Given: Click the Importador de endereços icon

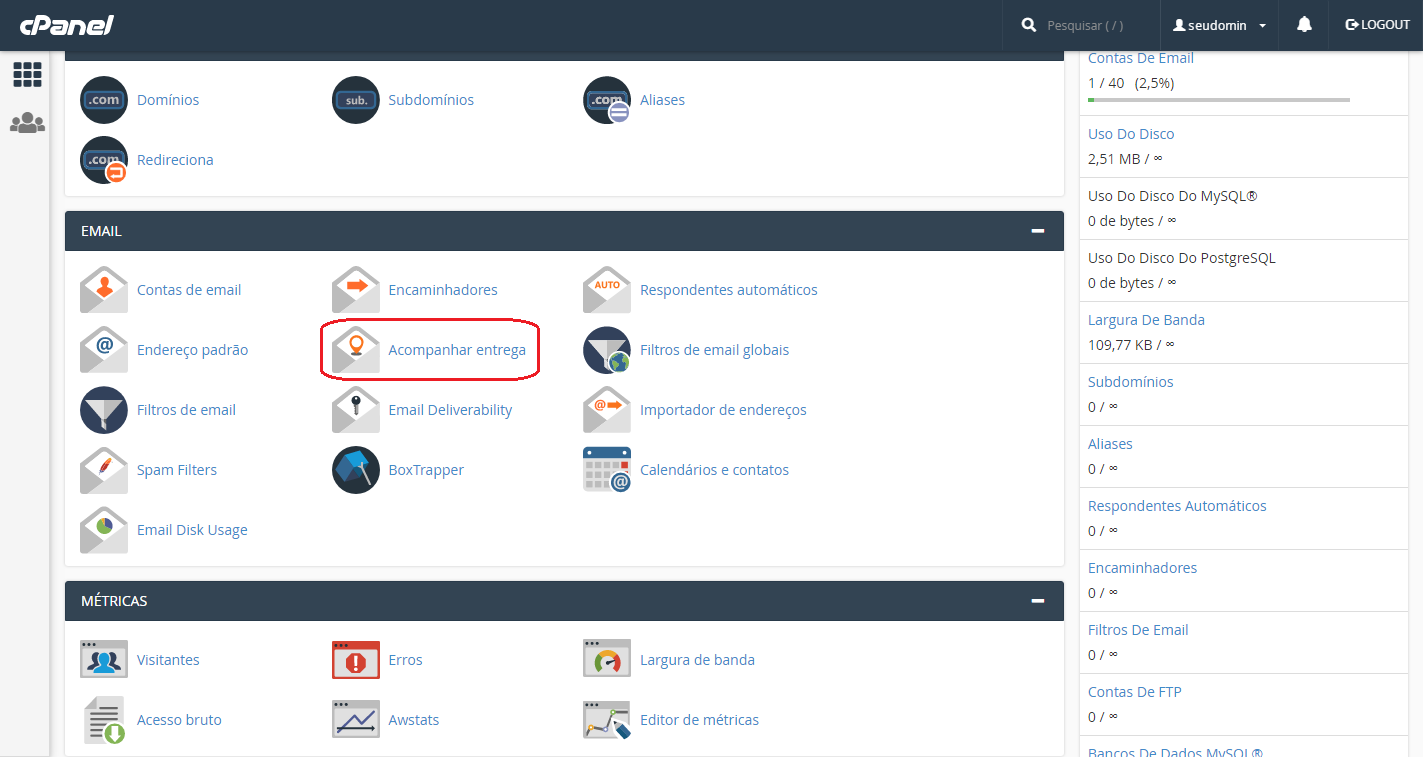Looking at the screenshot, I should 607,410.
